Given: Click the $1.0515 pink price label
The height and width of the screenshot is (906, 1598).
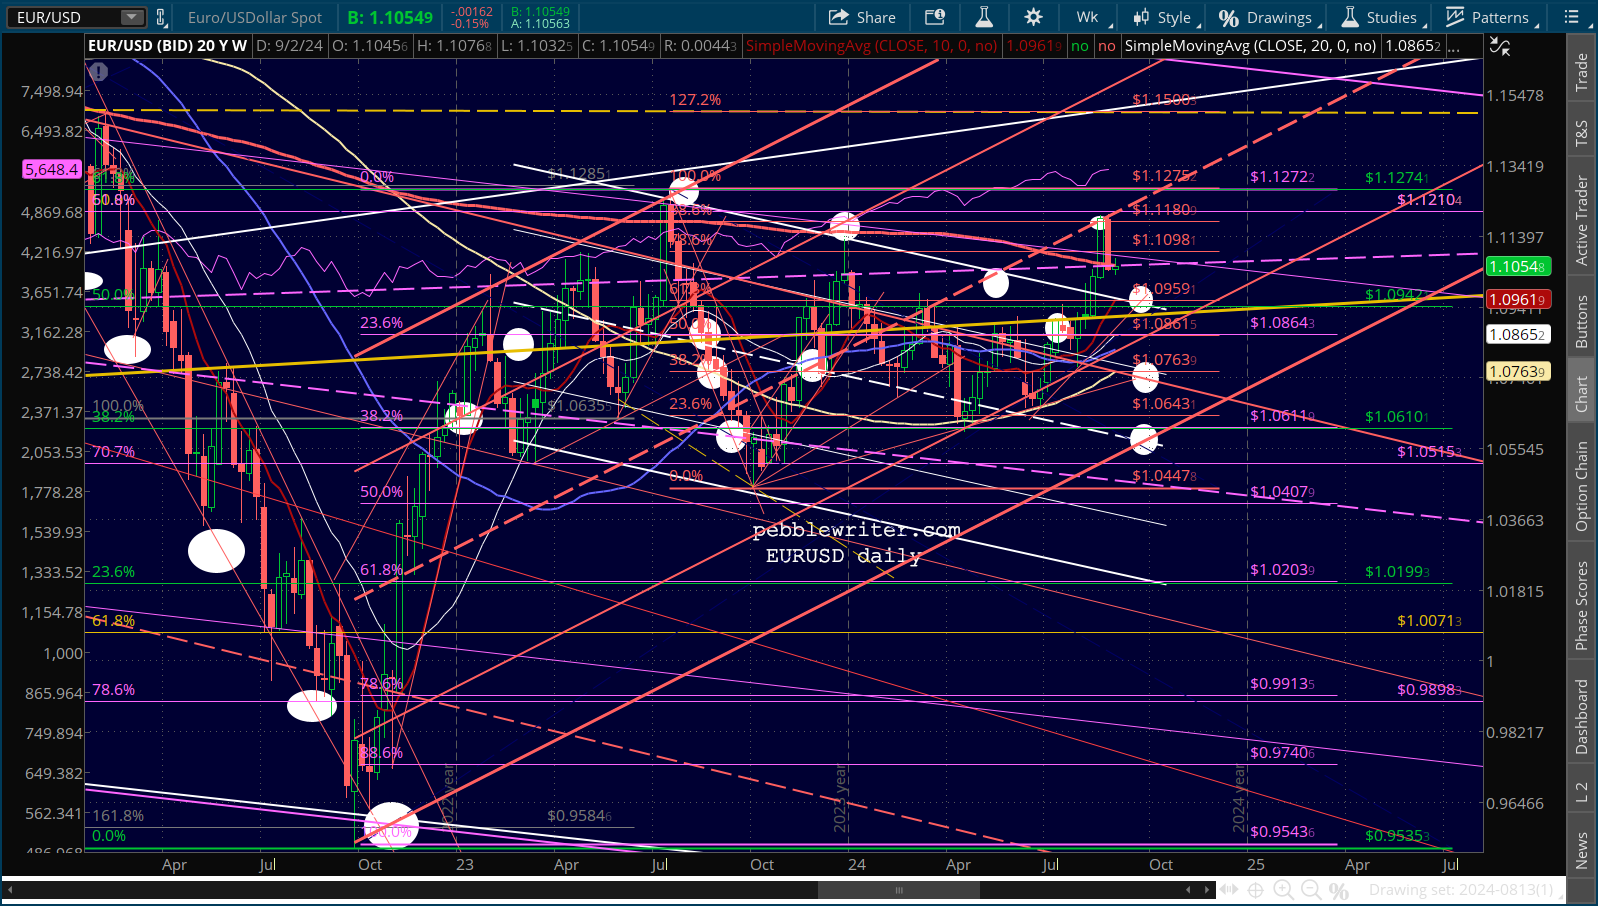Looking at the screenshot, I should pyautogui.click(x=1429, y=452).
